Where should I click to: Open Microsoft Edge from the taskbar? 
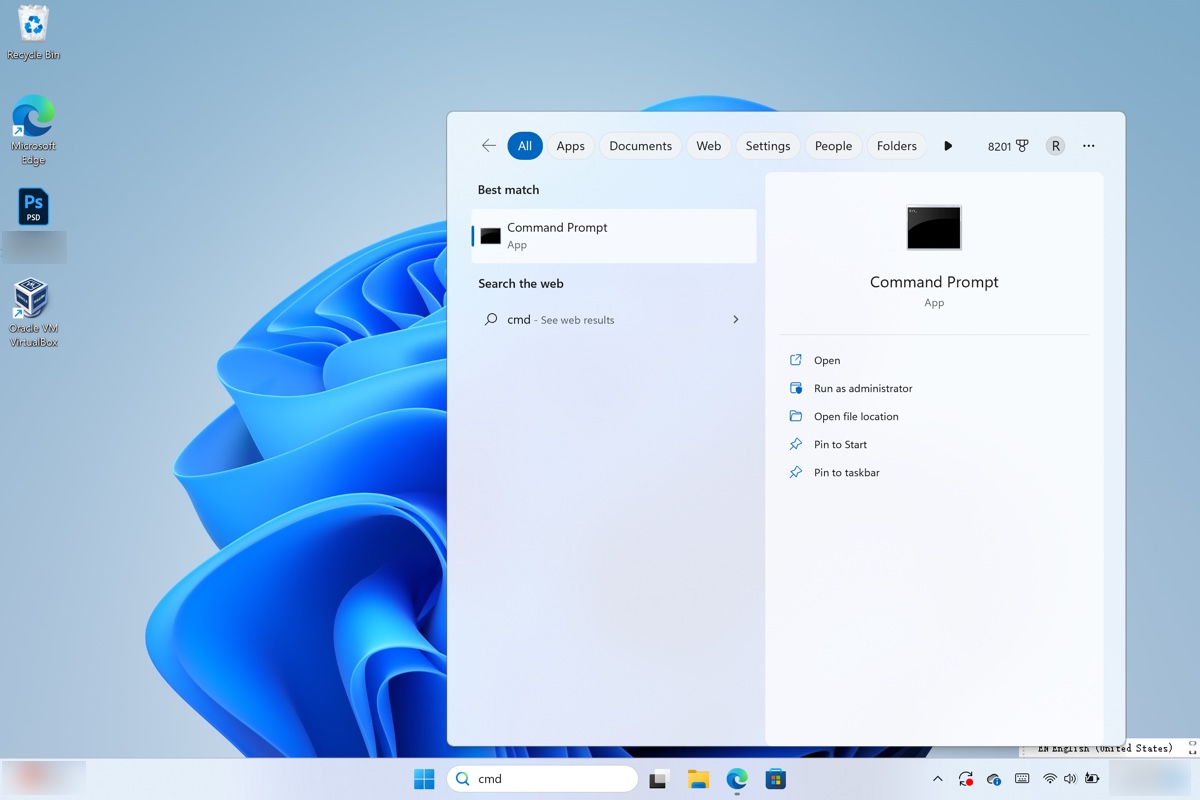point(737,778)
